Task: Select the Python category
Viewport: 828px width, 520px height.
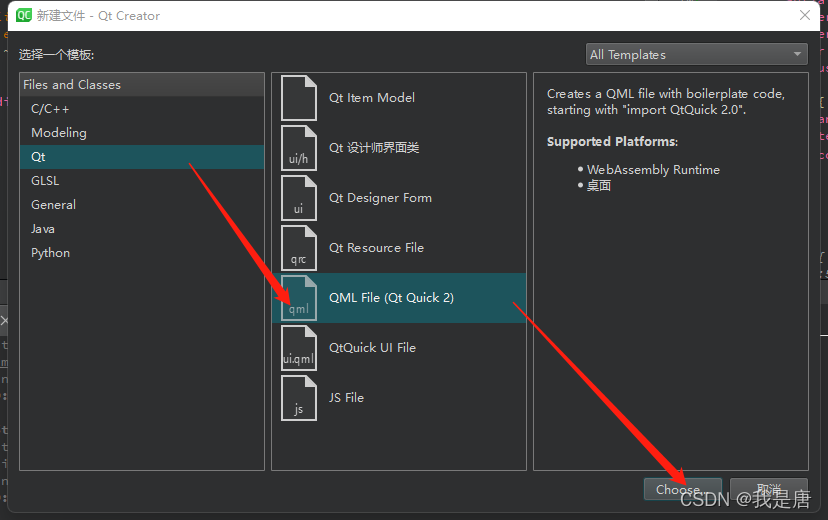Action: [142, 253]
